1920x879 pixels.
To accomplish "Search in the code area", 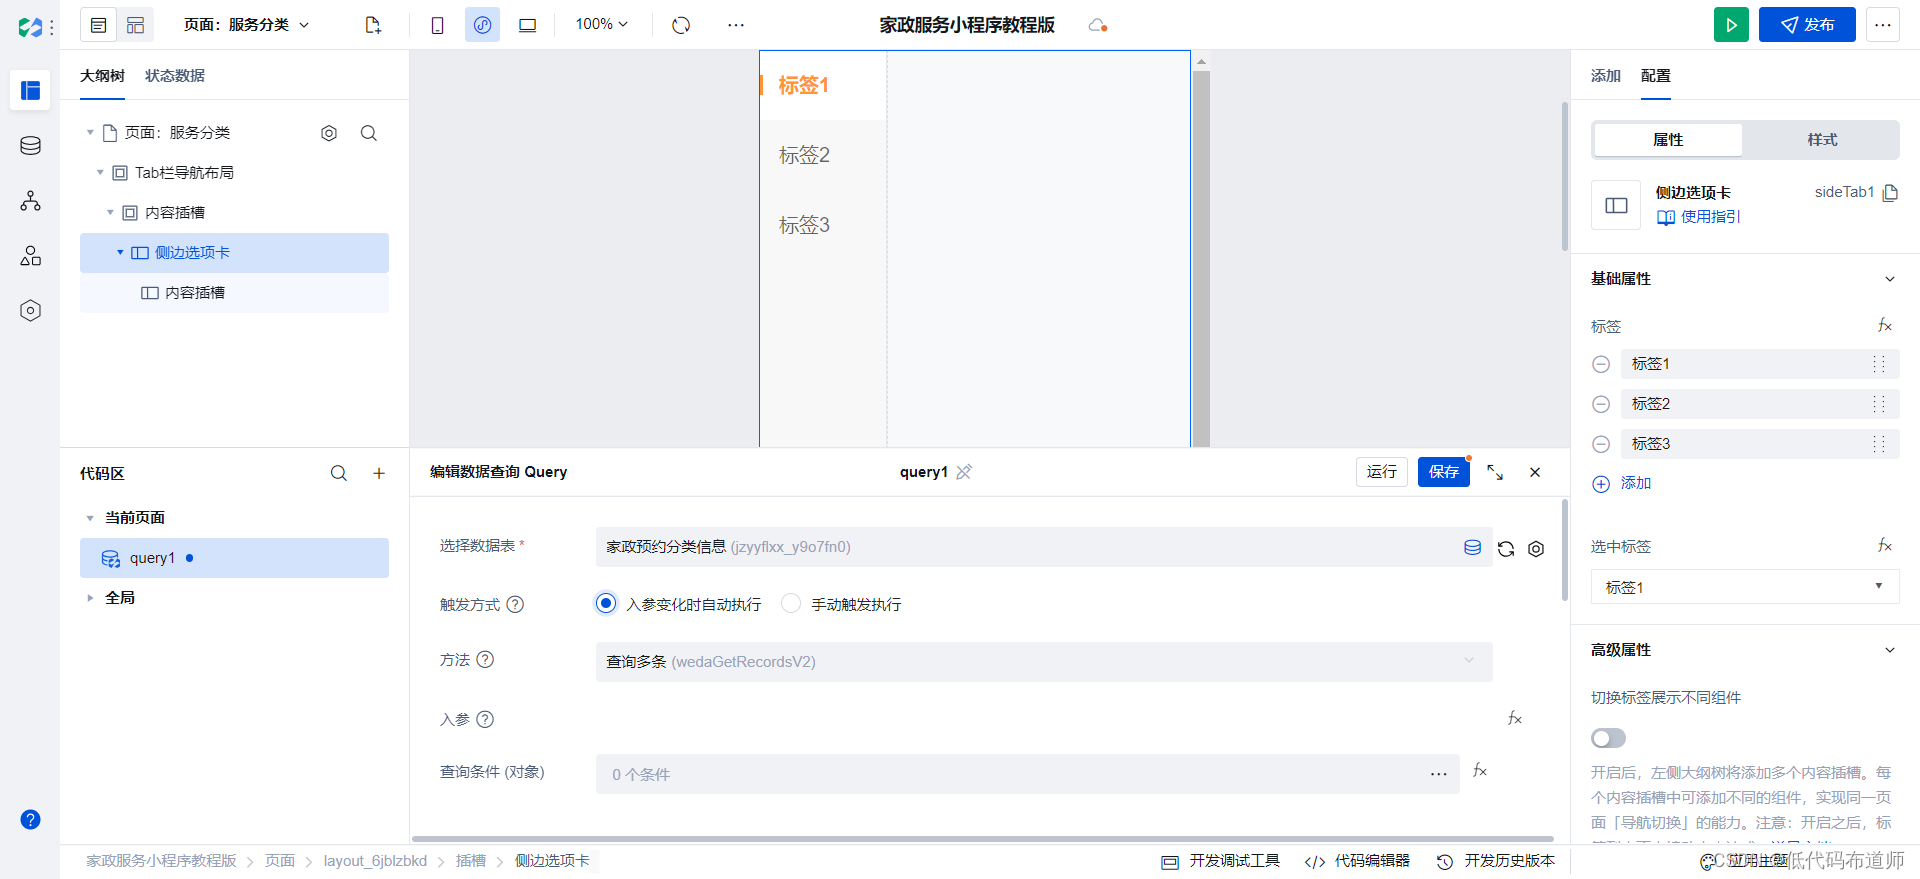I will [339, 473].
